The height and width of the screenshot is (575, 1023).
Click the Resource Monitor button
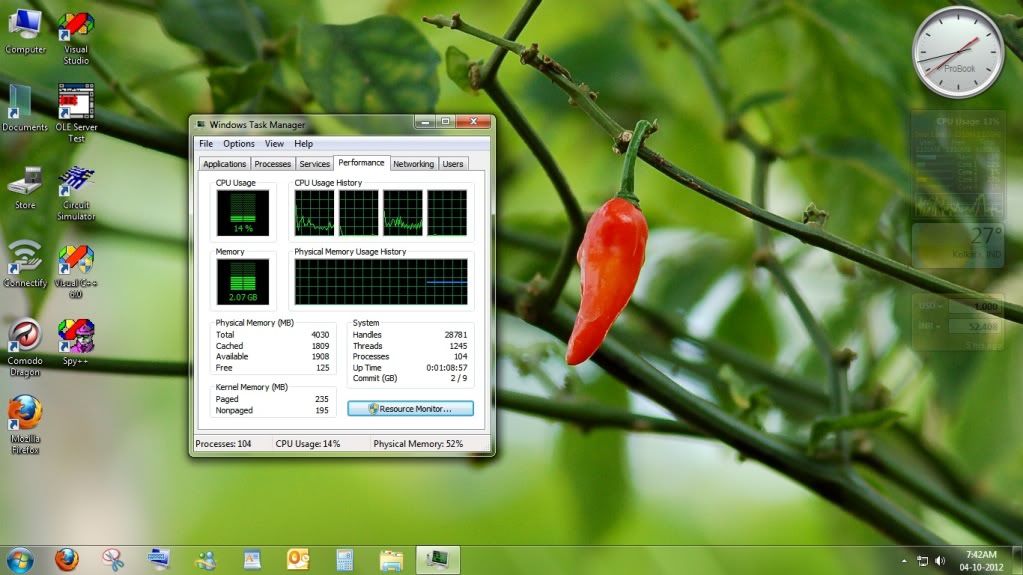[x=410, y=409]
